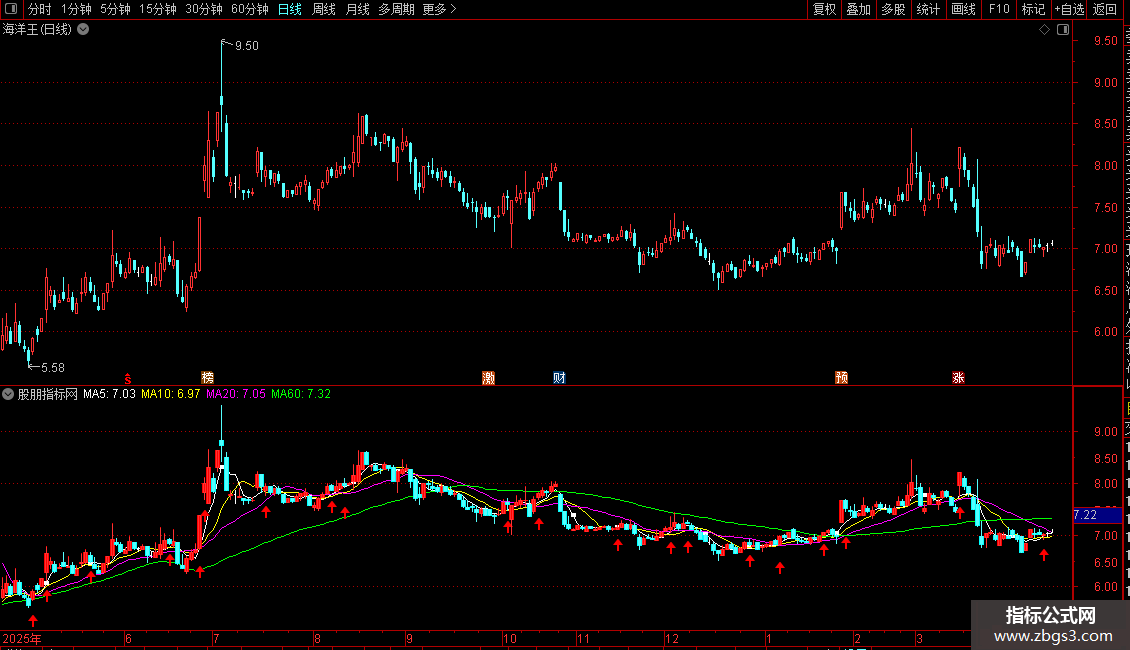The height and width of the screenshot is (650, 1130).
Task: Click the diamond icon above price axis
Action: point(1044,30)
